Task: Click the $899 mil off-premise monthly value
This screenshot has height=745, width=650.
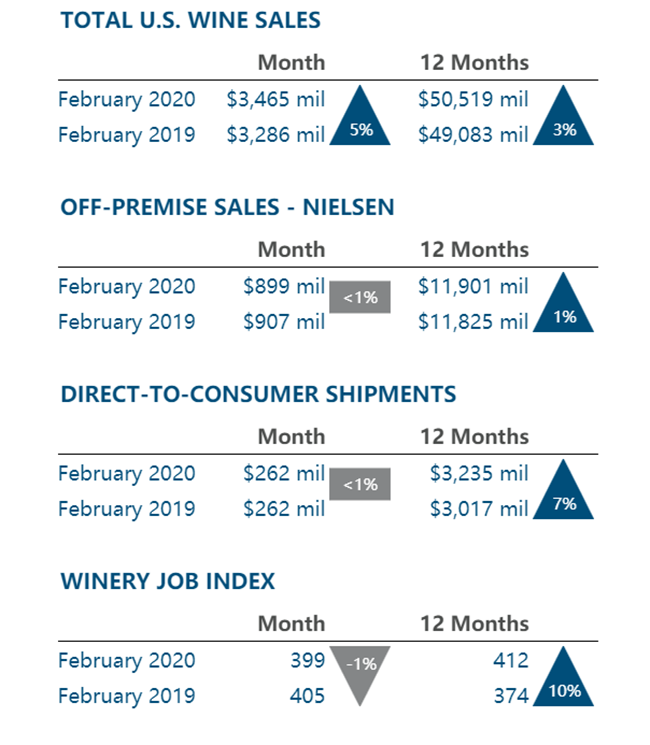Action: (x=284, y=286)
